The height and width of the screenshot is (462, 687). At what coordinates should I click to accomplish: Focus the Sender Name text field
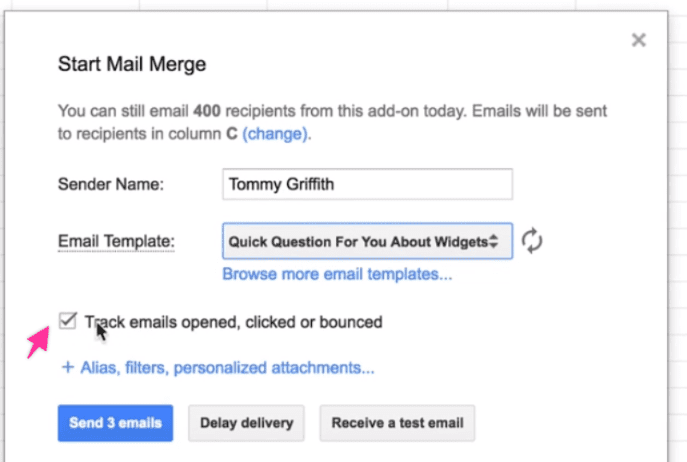pyautogui.click(x=367, y=184)
